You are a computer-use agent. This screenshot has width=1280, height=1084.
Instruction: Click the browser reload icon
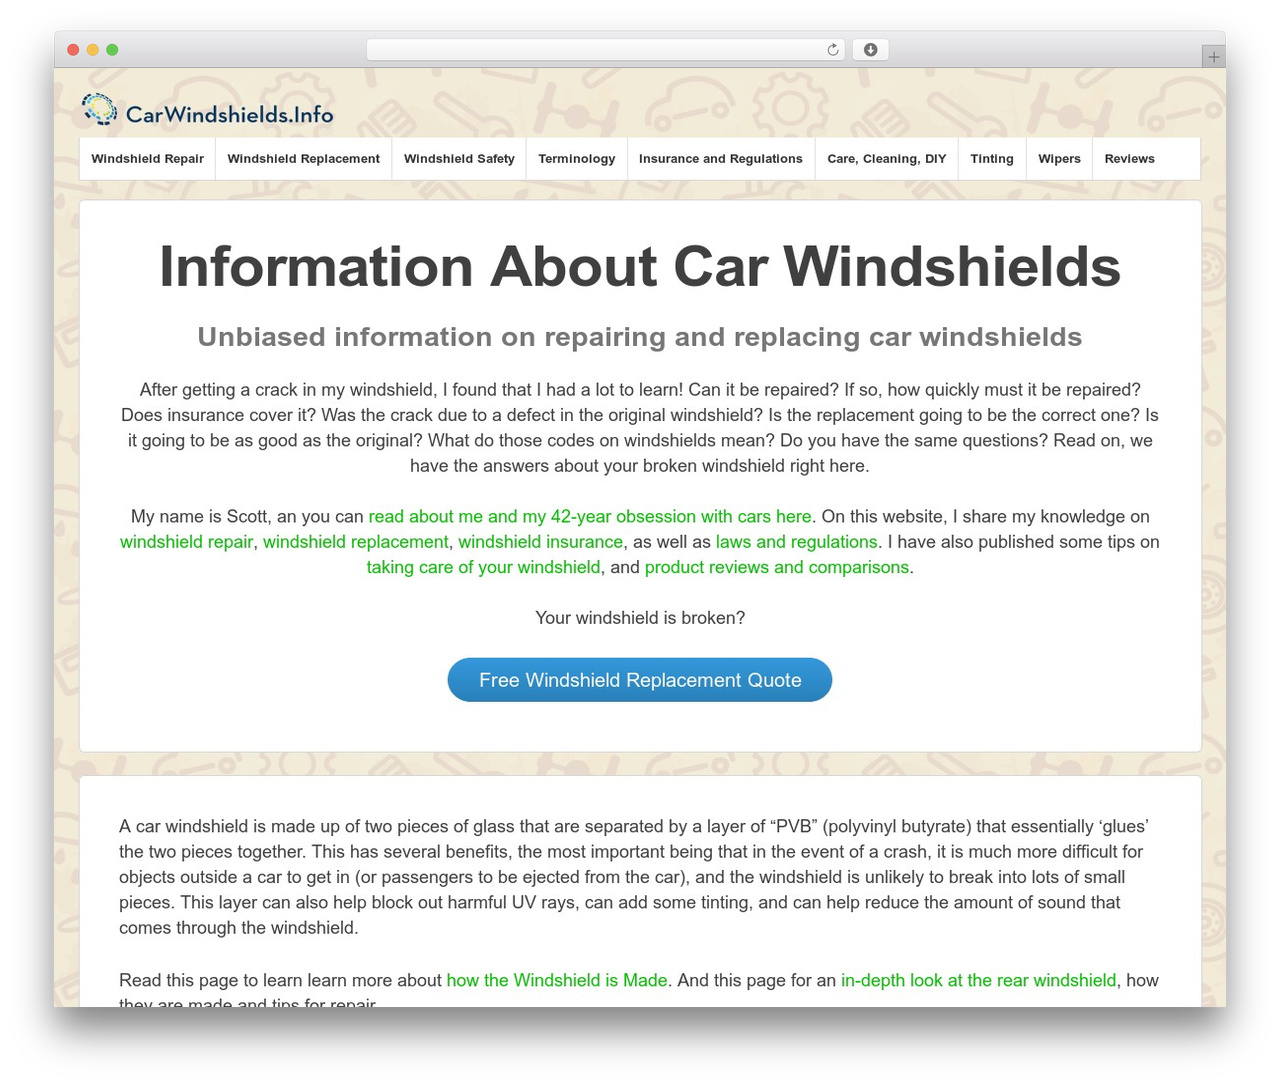point(833,50)
